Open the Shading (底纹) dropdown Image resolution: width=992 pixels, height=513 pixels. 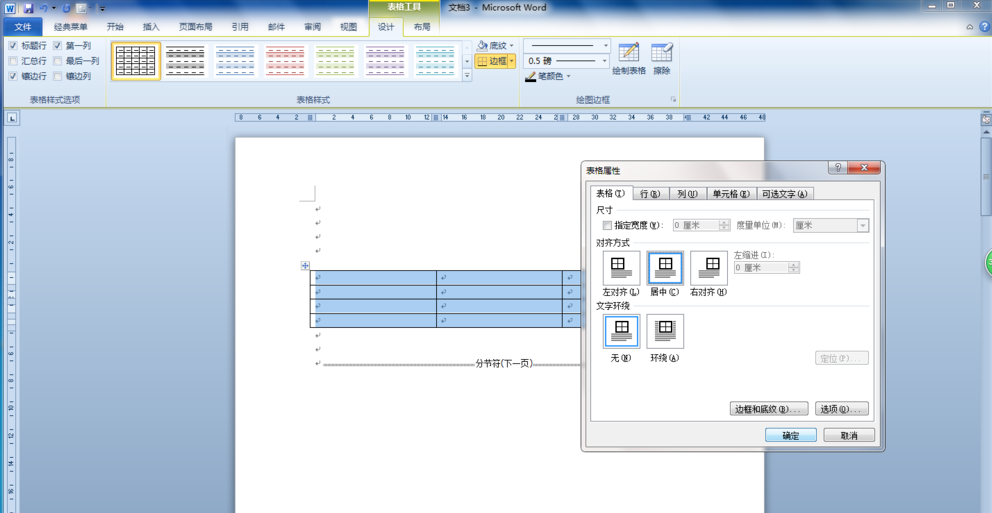click(x=496, y=45)
